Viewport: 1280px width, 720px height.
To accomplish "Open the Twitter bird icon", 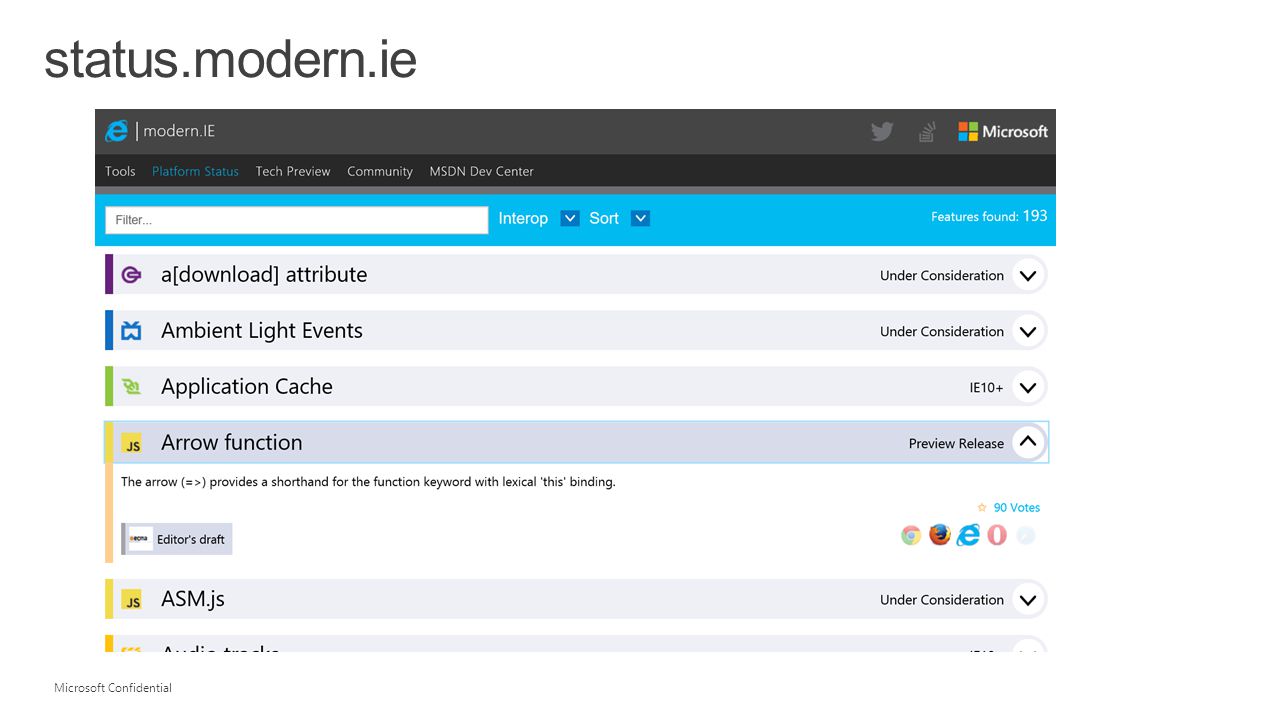I will (x=881, y=131).
